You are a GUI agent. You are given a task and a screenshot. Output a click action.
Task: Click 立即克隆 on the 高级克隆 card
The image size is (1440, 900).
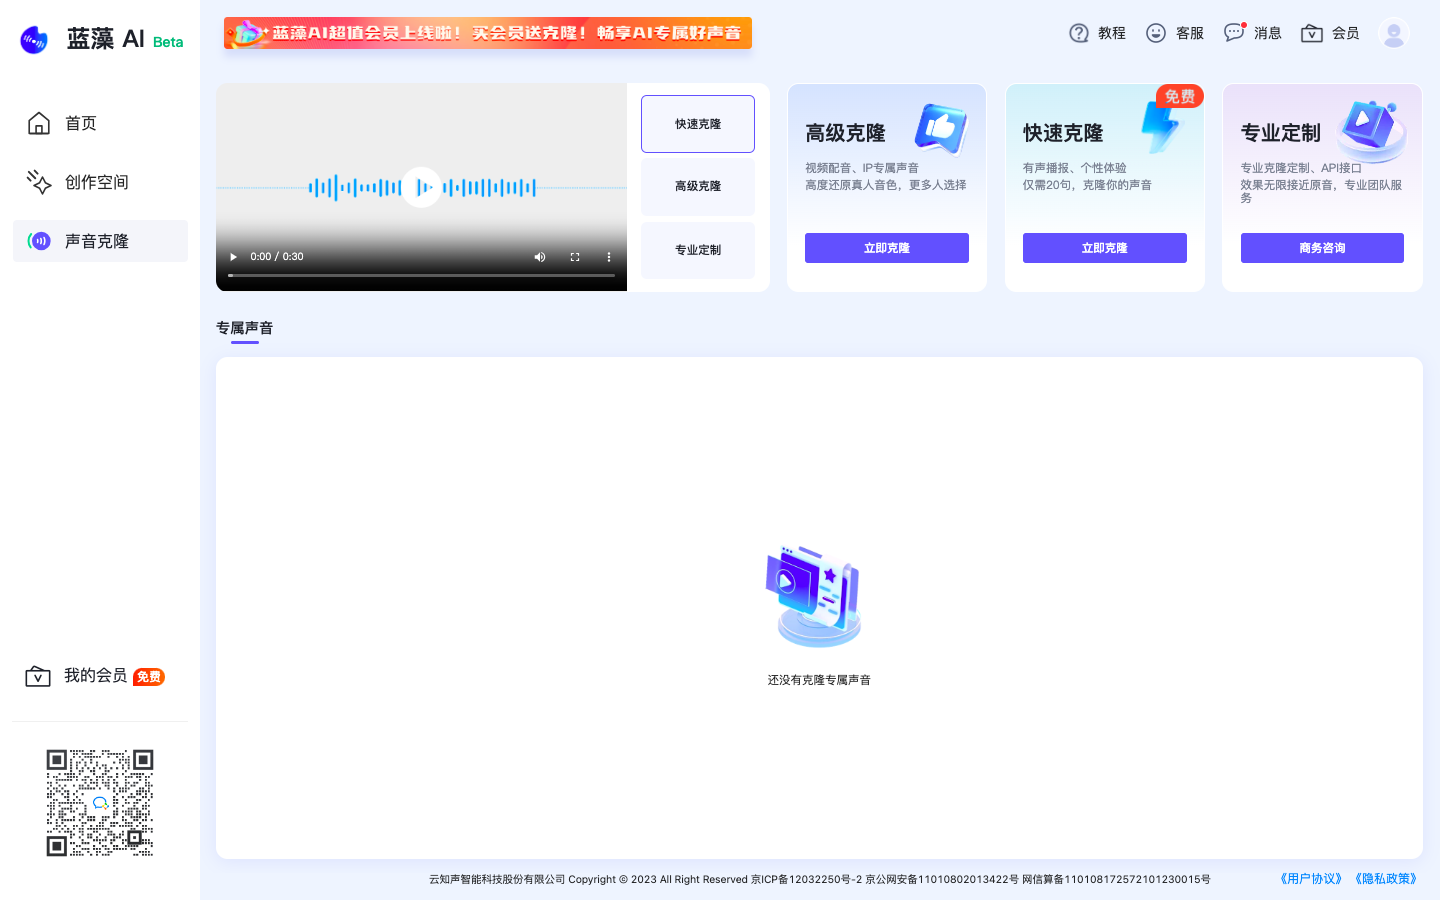click(x=886, y=247)
